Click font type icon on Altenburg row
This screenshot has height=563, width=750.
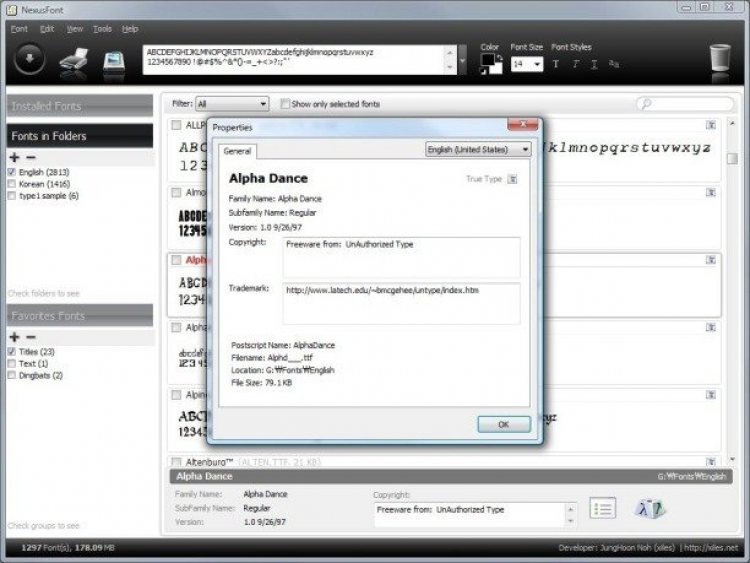coord(711,462)
